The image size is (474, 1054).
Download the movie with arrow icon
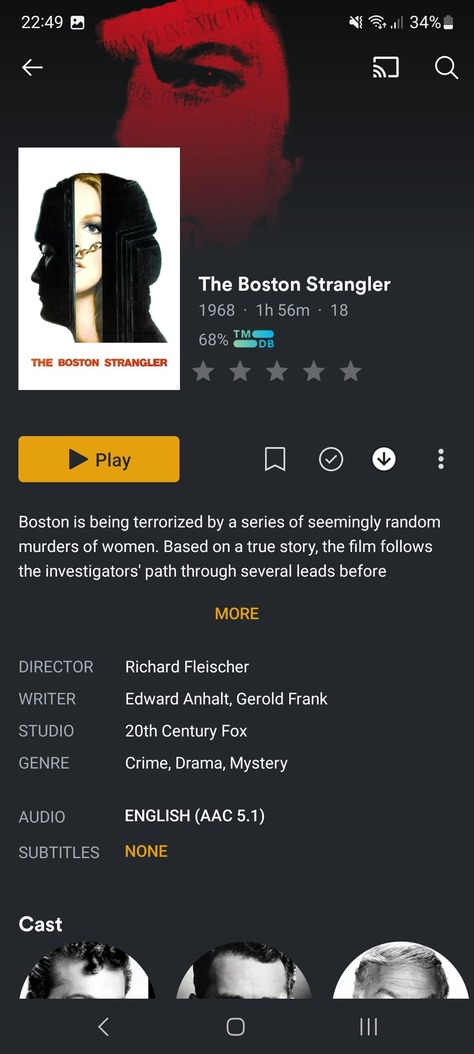384,459
